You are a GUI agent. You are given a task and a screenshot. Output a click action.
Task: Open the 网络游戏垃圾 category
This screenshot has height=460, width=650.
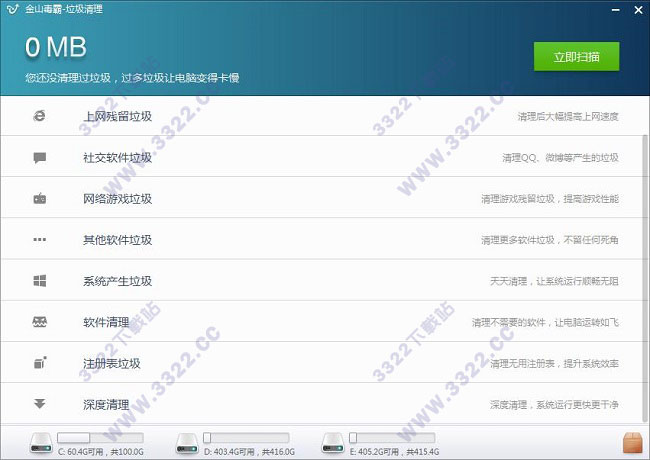(322, 197)
